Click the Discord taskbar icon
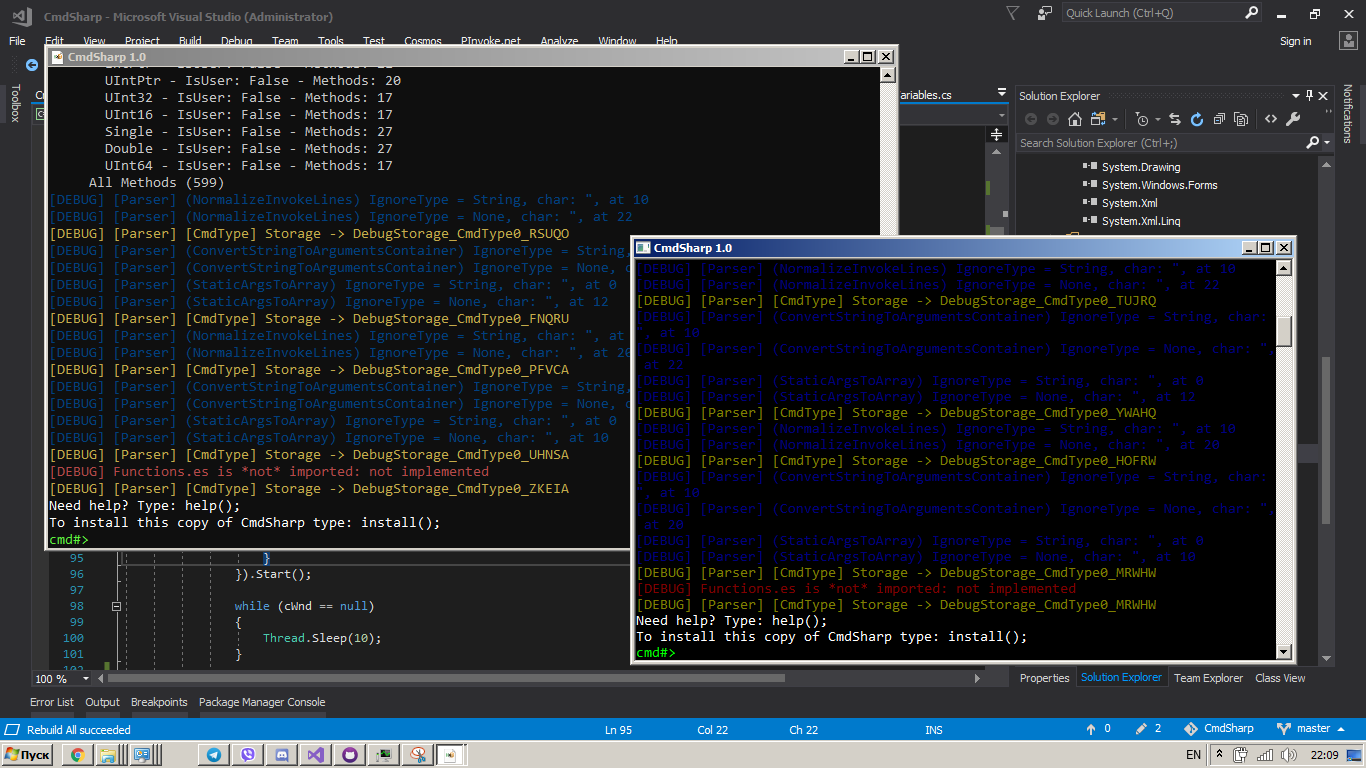The image size is (1366, 768). click(x=282, y=755)
